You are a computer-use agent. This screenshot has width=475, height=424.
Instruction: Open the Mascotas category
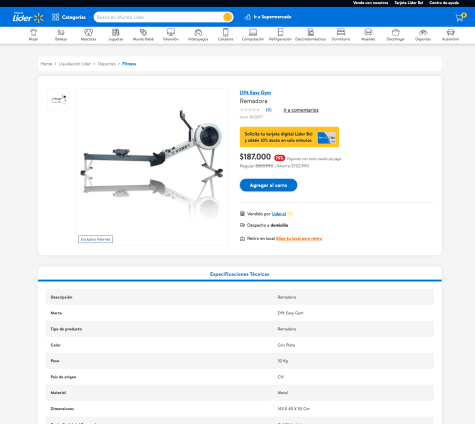[88, 35]
